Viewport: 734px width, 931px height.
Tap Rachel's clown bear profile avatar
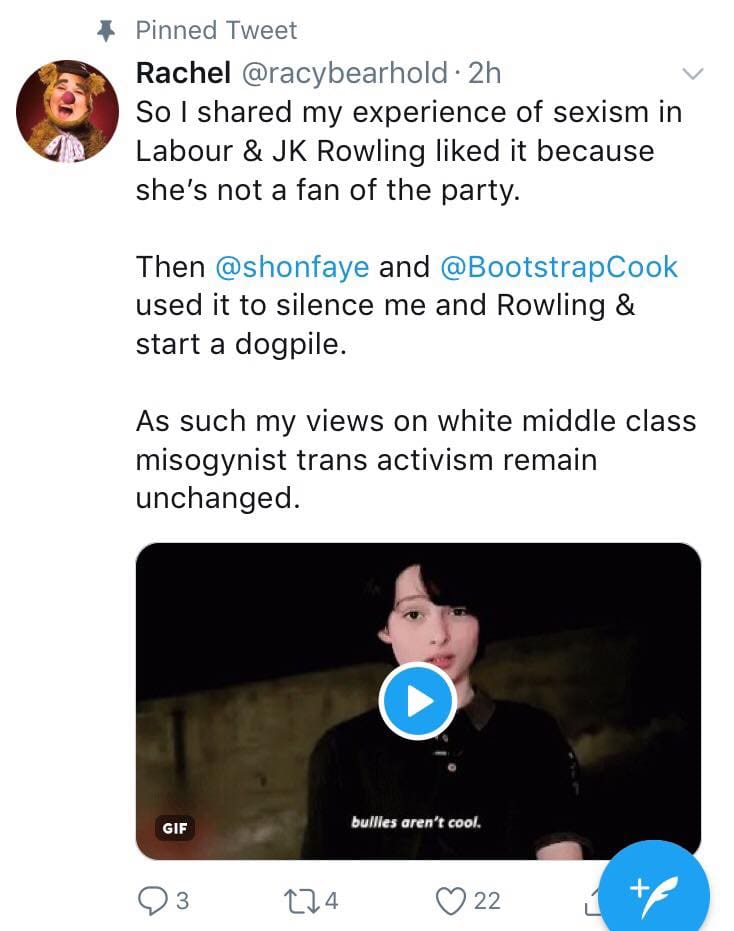pos(67,111)
